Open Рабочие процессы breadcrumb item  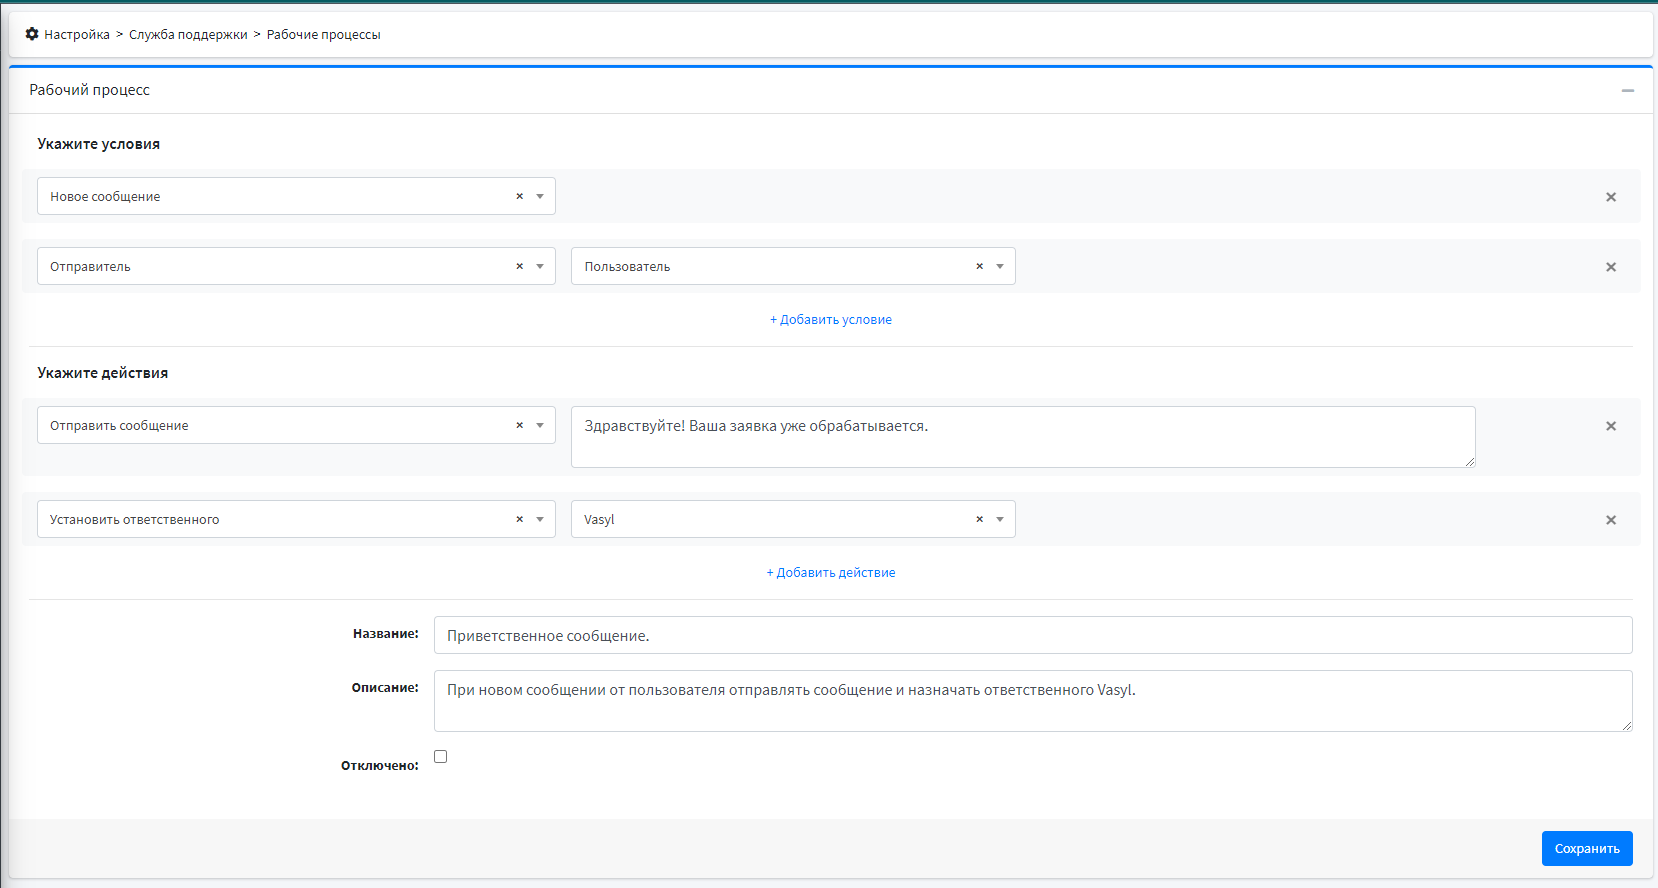(323, 34)
